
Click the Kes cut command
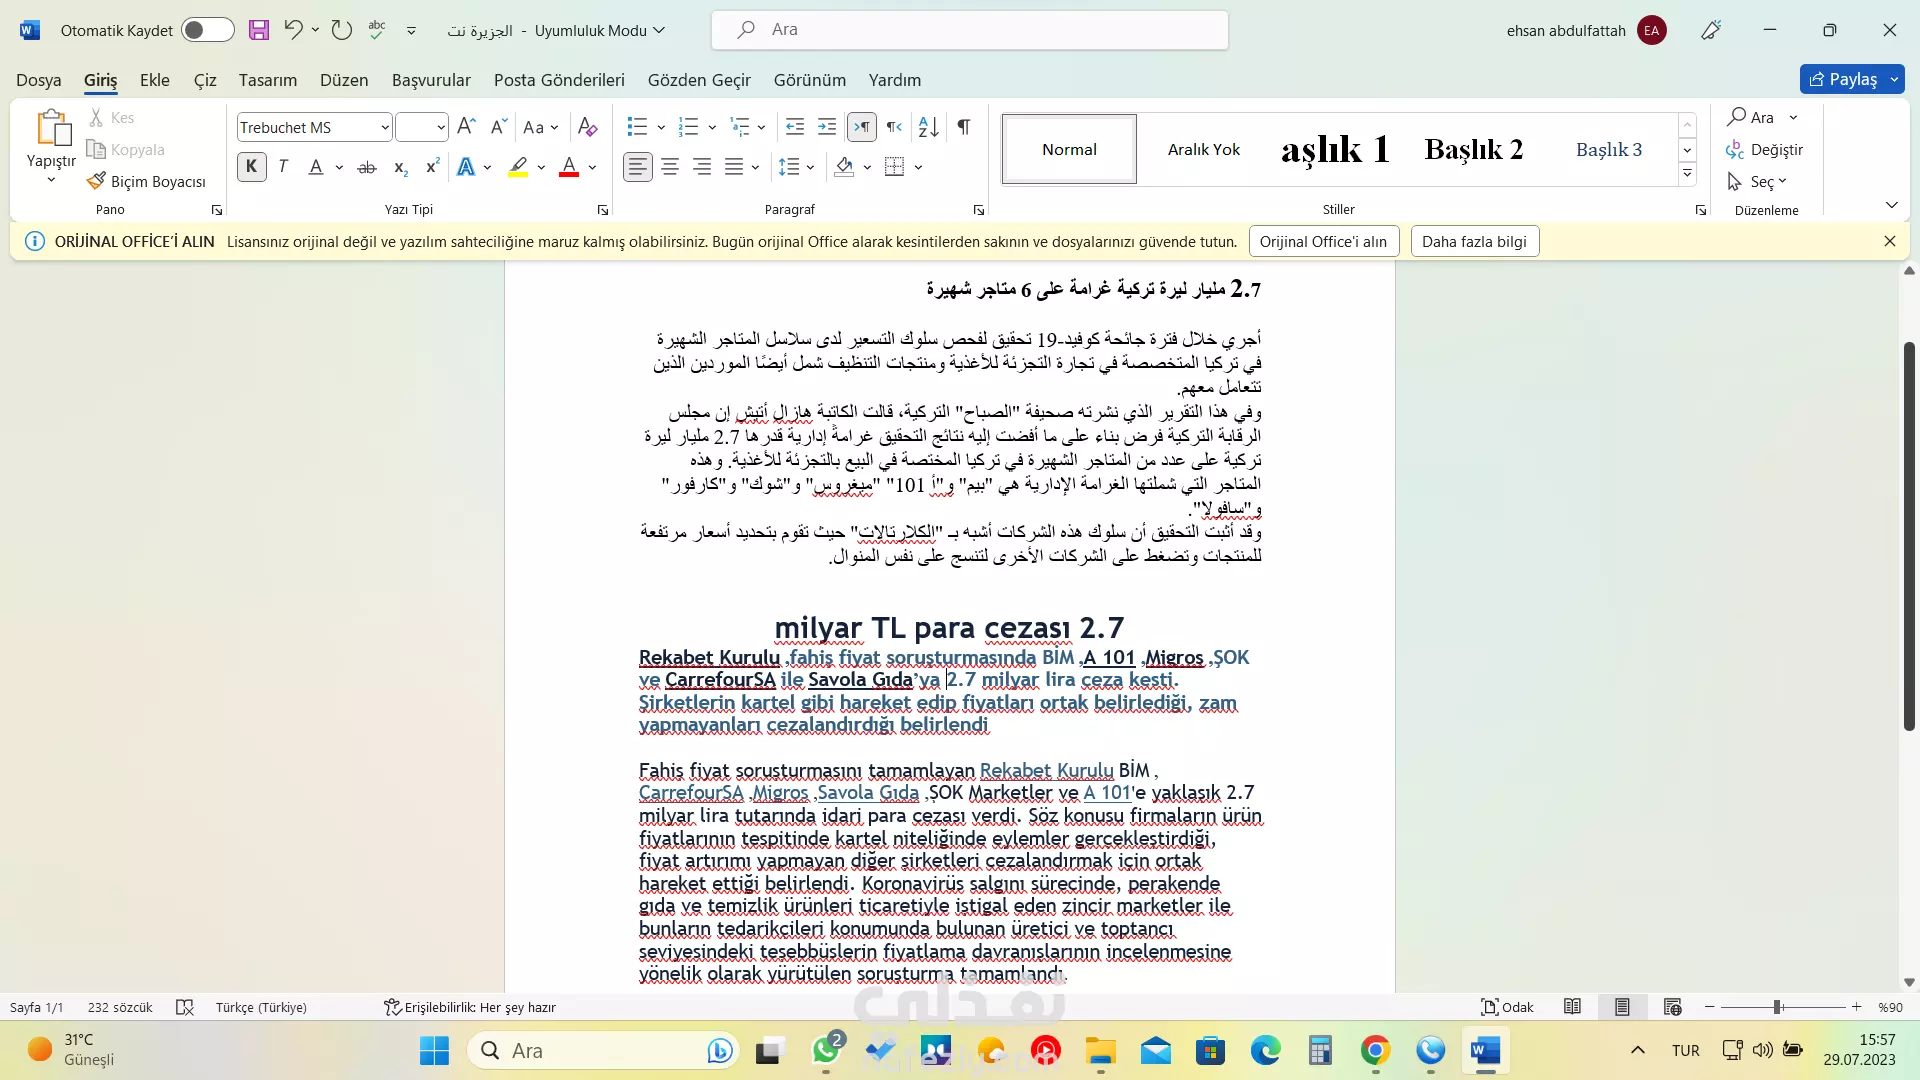(x=111, y=118)
